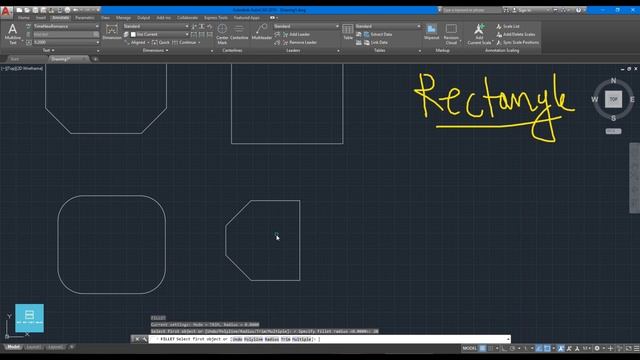Use the Quick dimension tool
Screen dimensions: 640x360
[x=160, y=42]
